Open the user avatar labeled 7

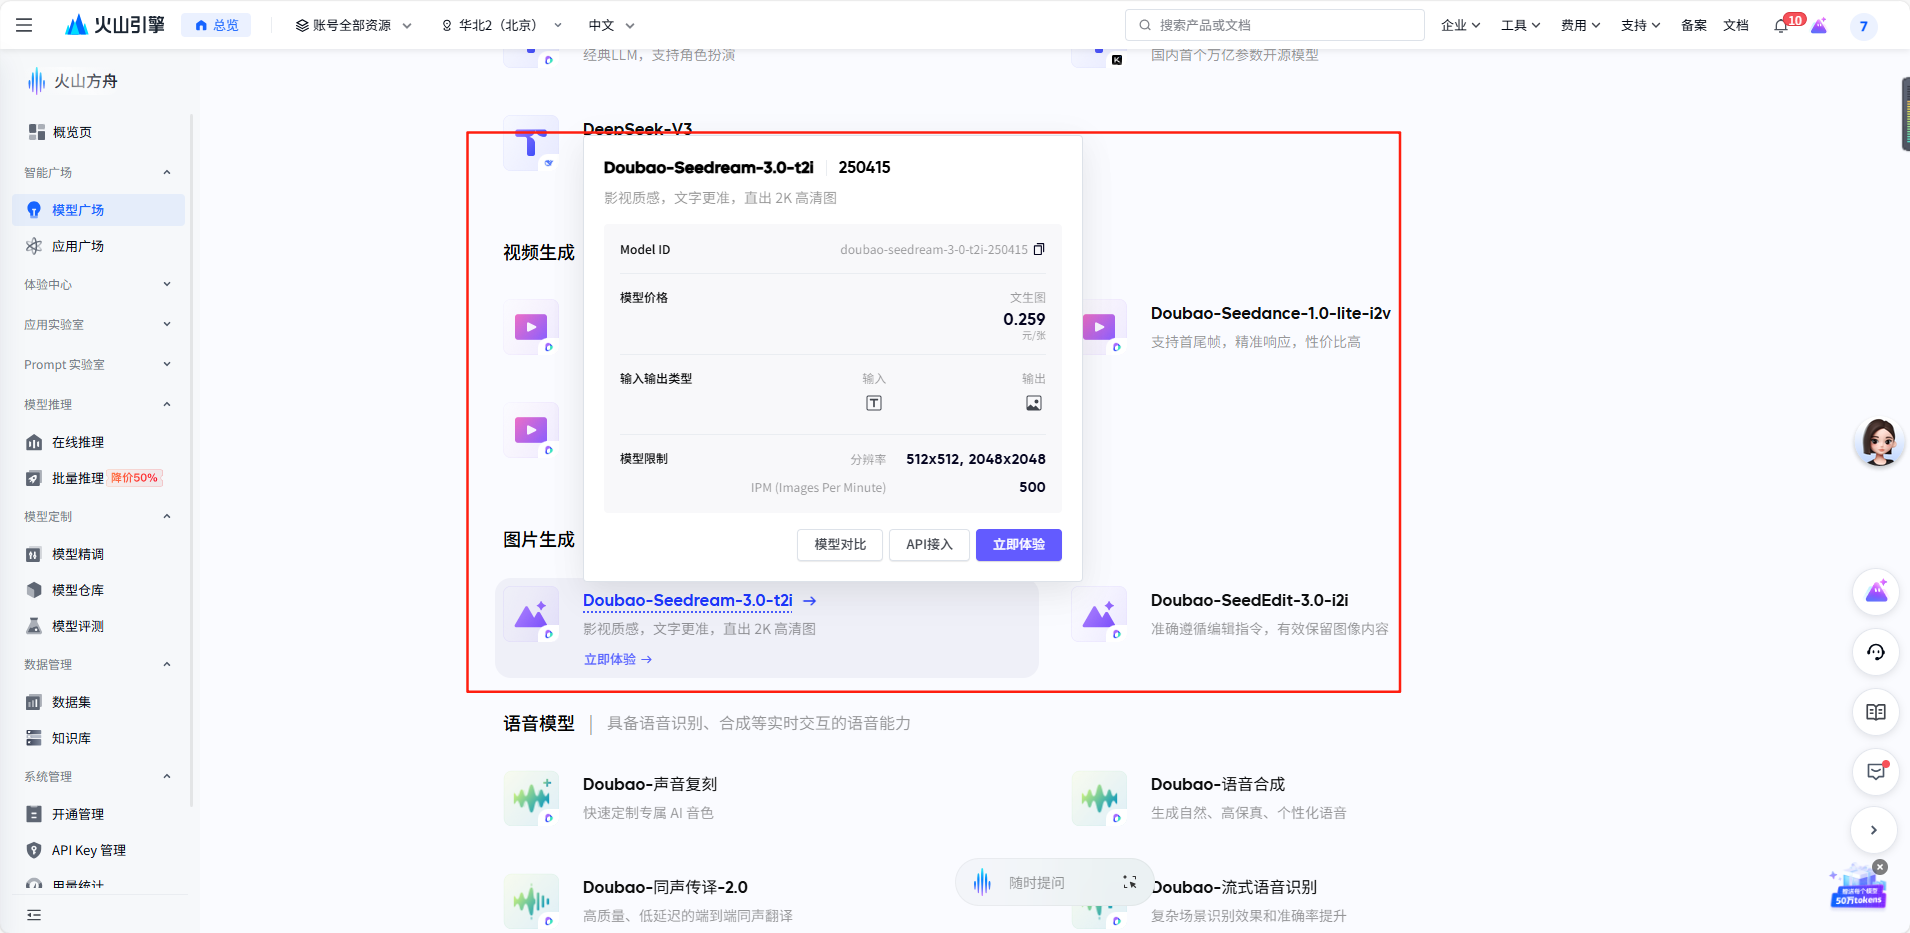pyautogui.click(x=1863, y=26)
